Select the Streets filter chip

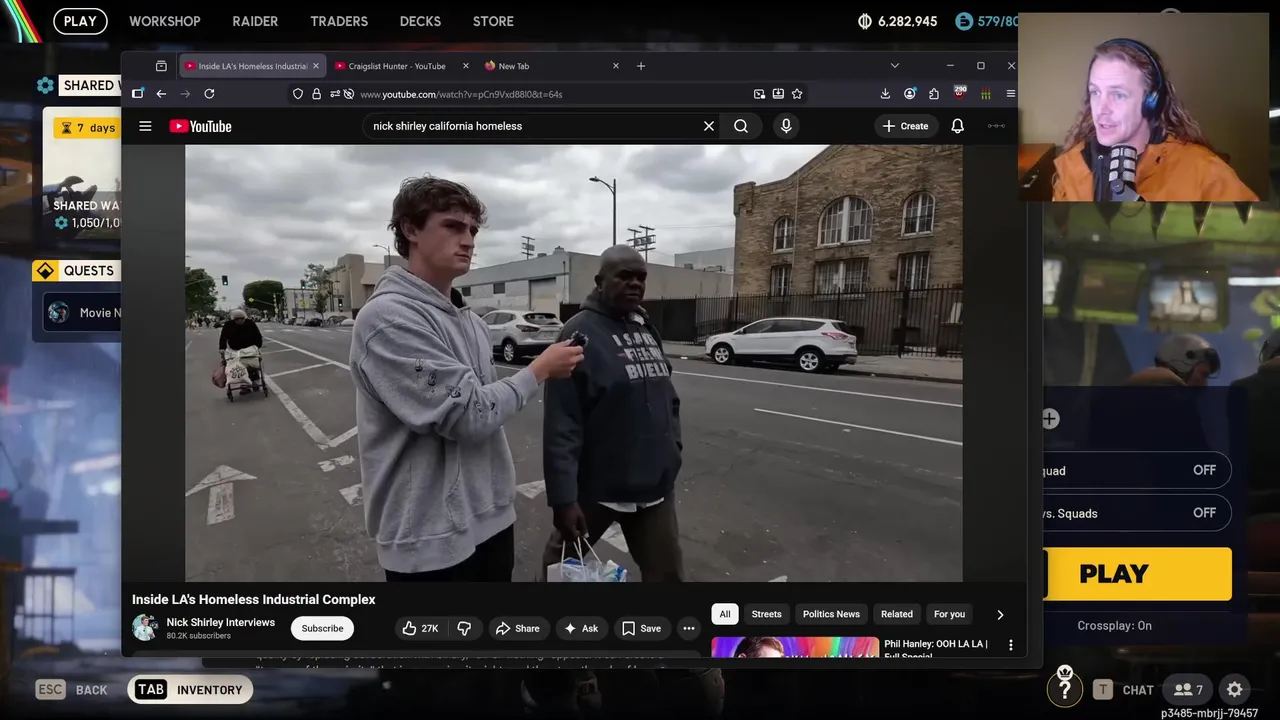click(767, 614)
